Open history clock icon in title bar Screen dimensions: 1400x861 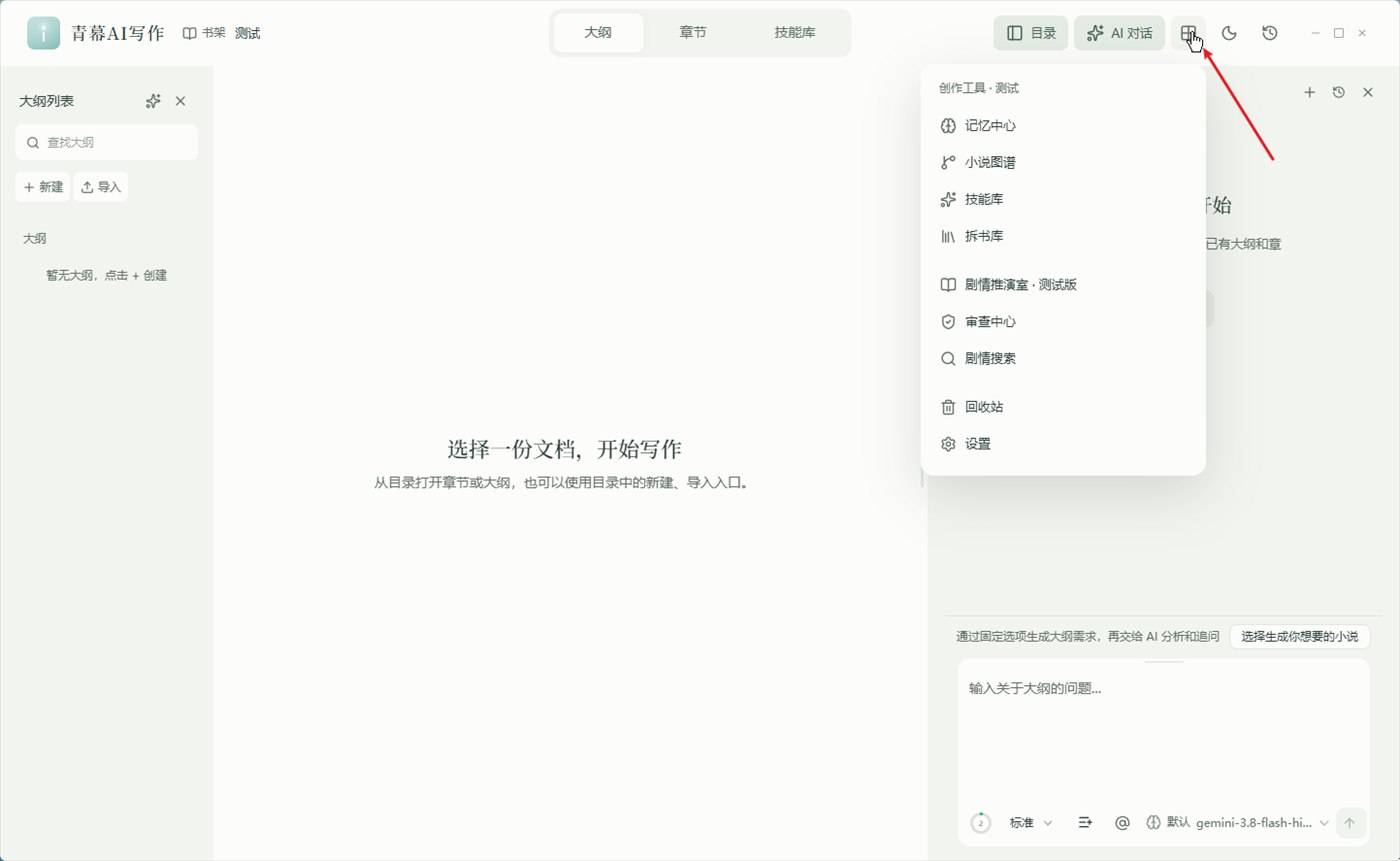click(x=1270, y=33)
